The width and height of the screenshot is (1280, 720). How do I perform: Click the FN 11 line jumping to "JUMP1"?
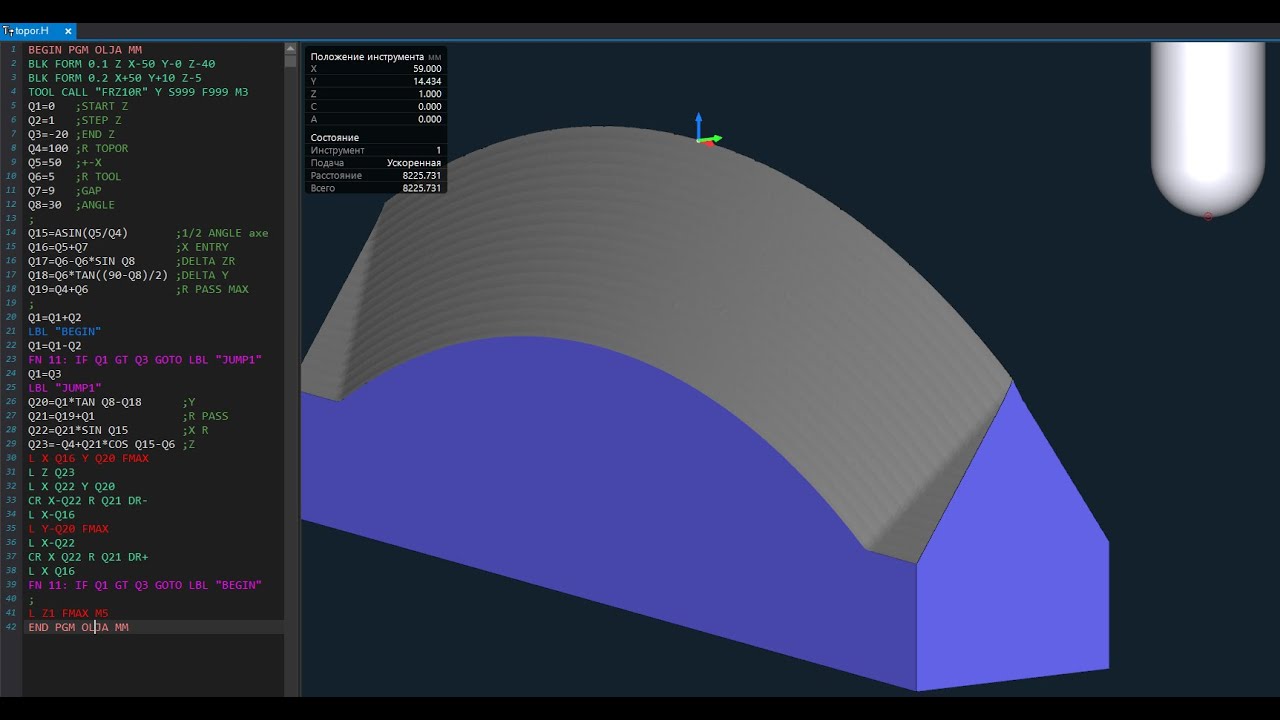click(x=145, y=359)
